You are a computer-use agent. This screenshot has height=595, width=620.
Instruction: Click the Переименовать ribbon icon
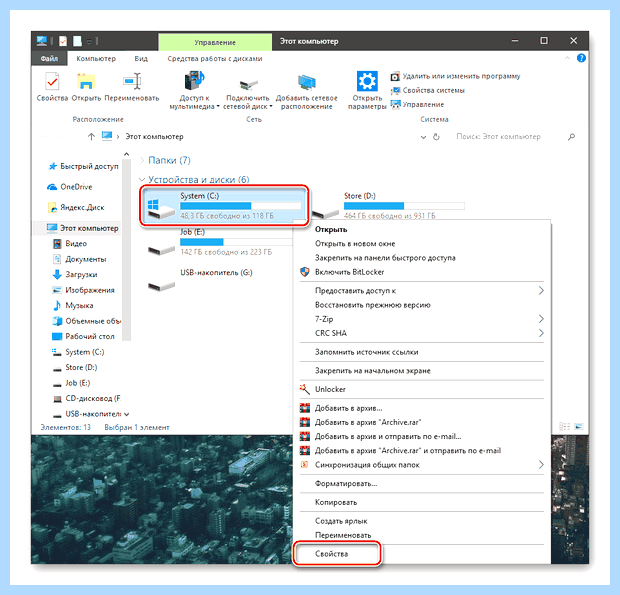click(x=132, y=87)
